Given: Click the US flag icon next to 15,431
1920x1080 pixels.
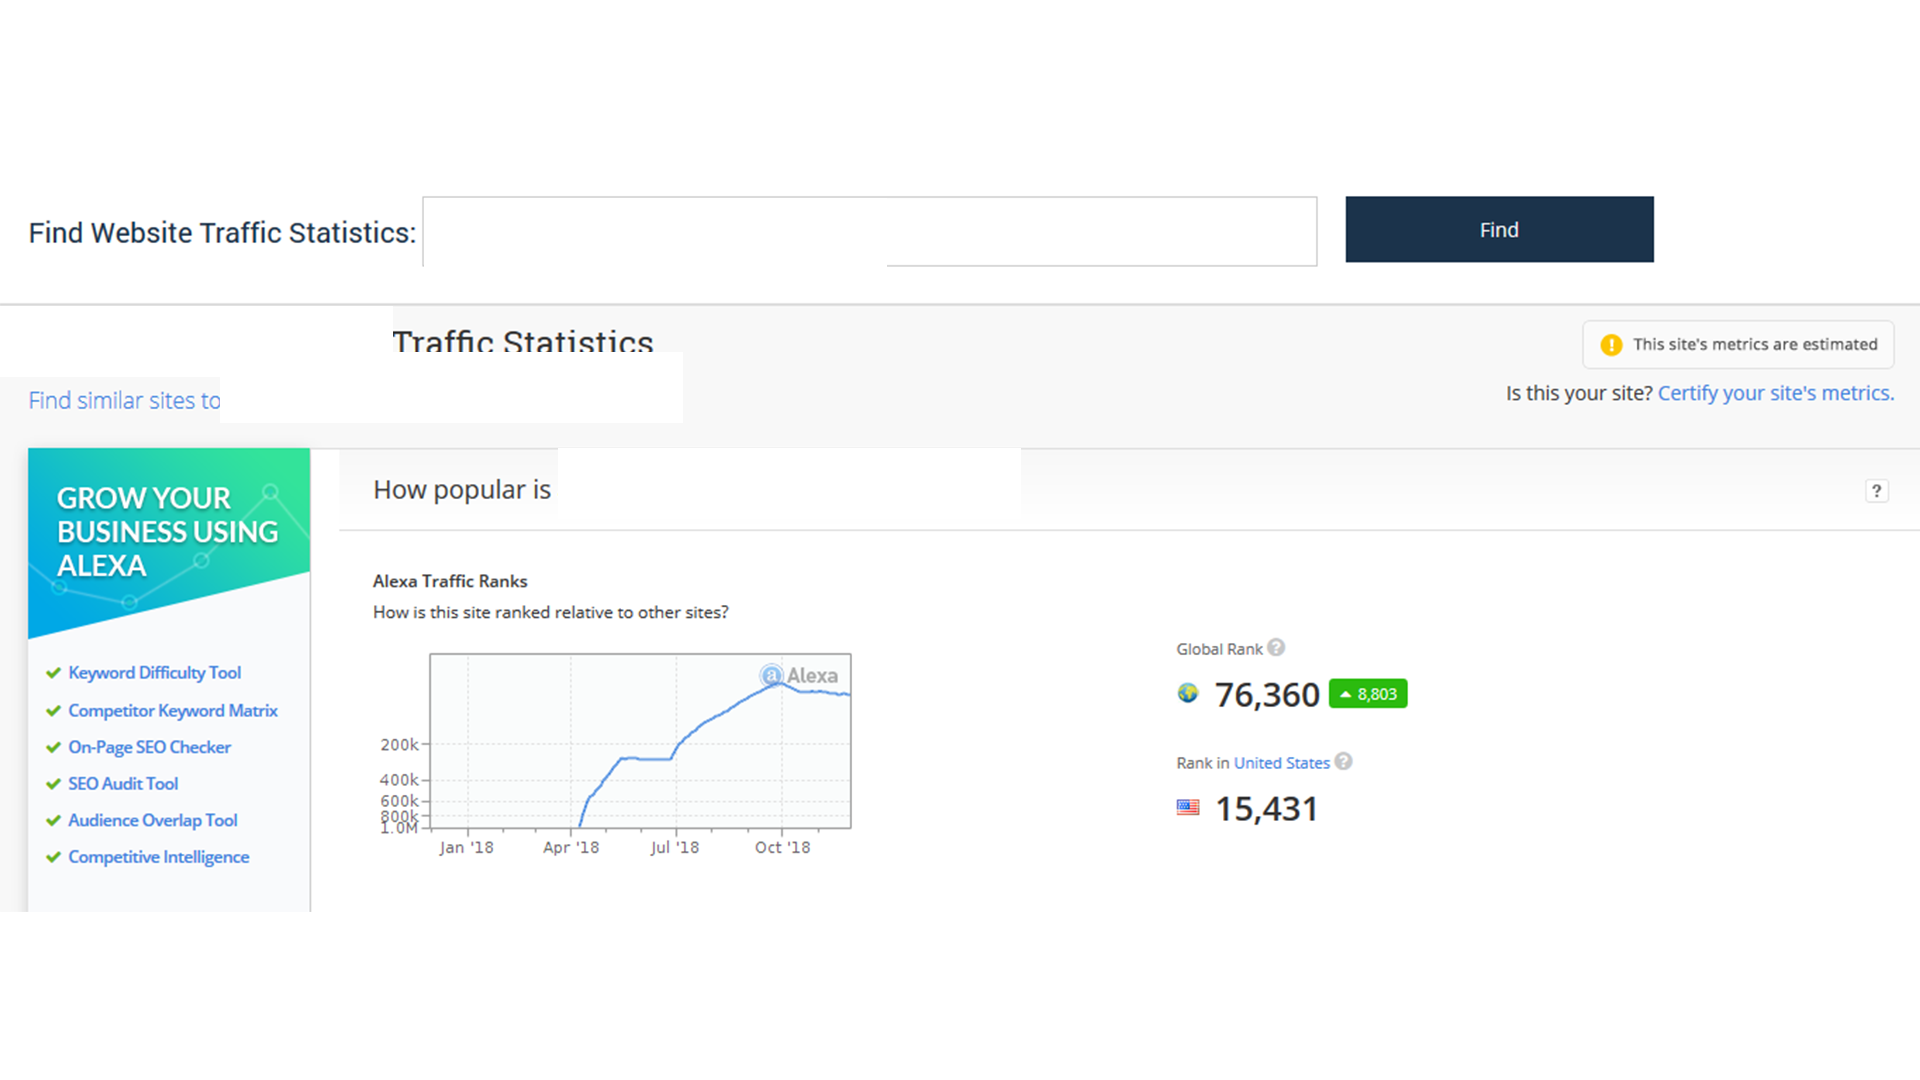Looking at the screenshot, I should click(x=1188, y=807).
